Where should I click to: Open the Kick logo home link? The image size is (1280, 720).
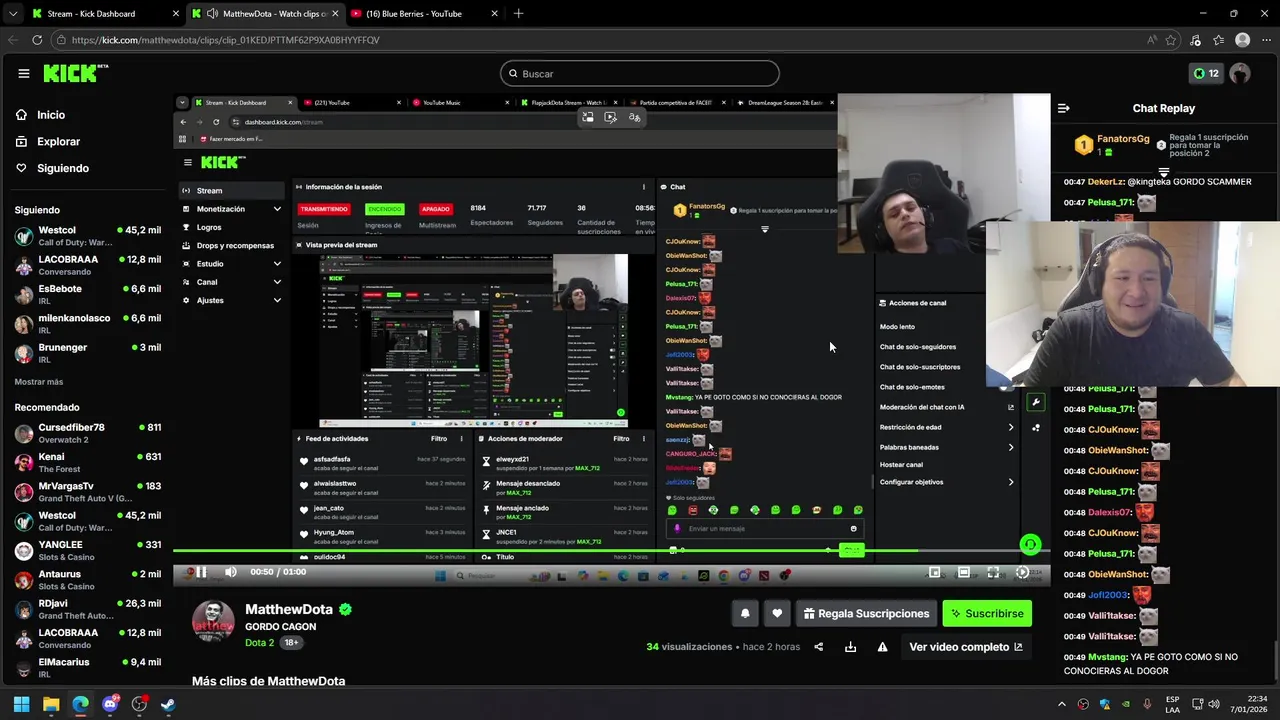(75, 73)
